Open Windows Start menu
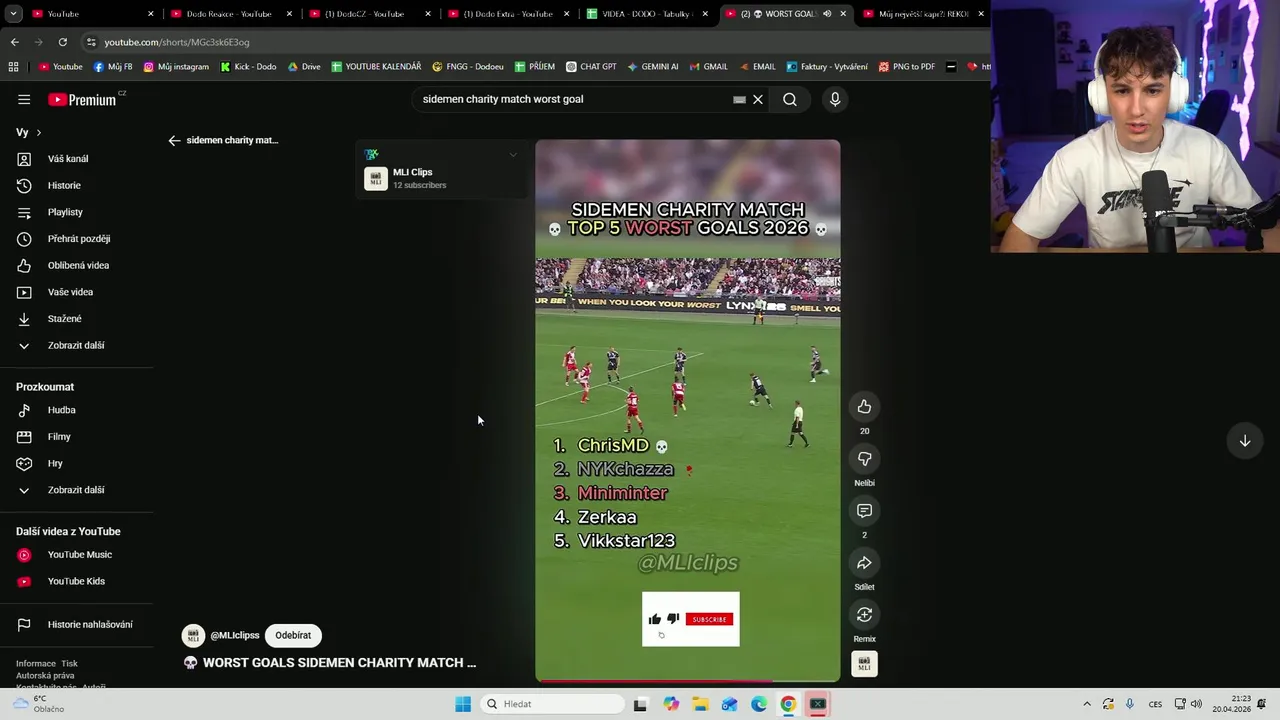 coord(463,704)
